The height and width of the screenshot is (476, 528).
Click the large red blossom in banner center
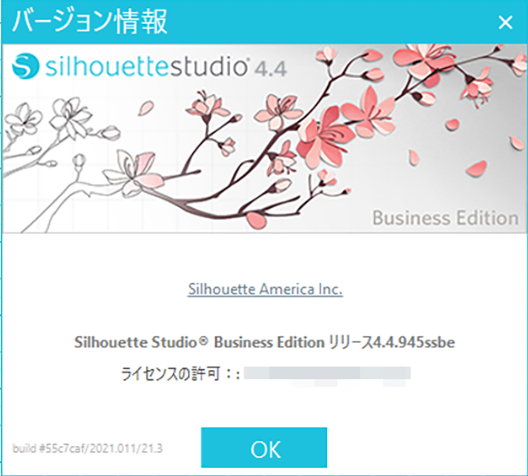[322, 138]
